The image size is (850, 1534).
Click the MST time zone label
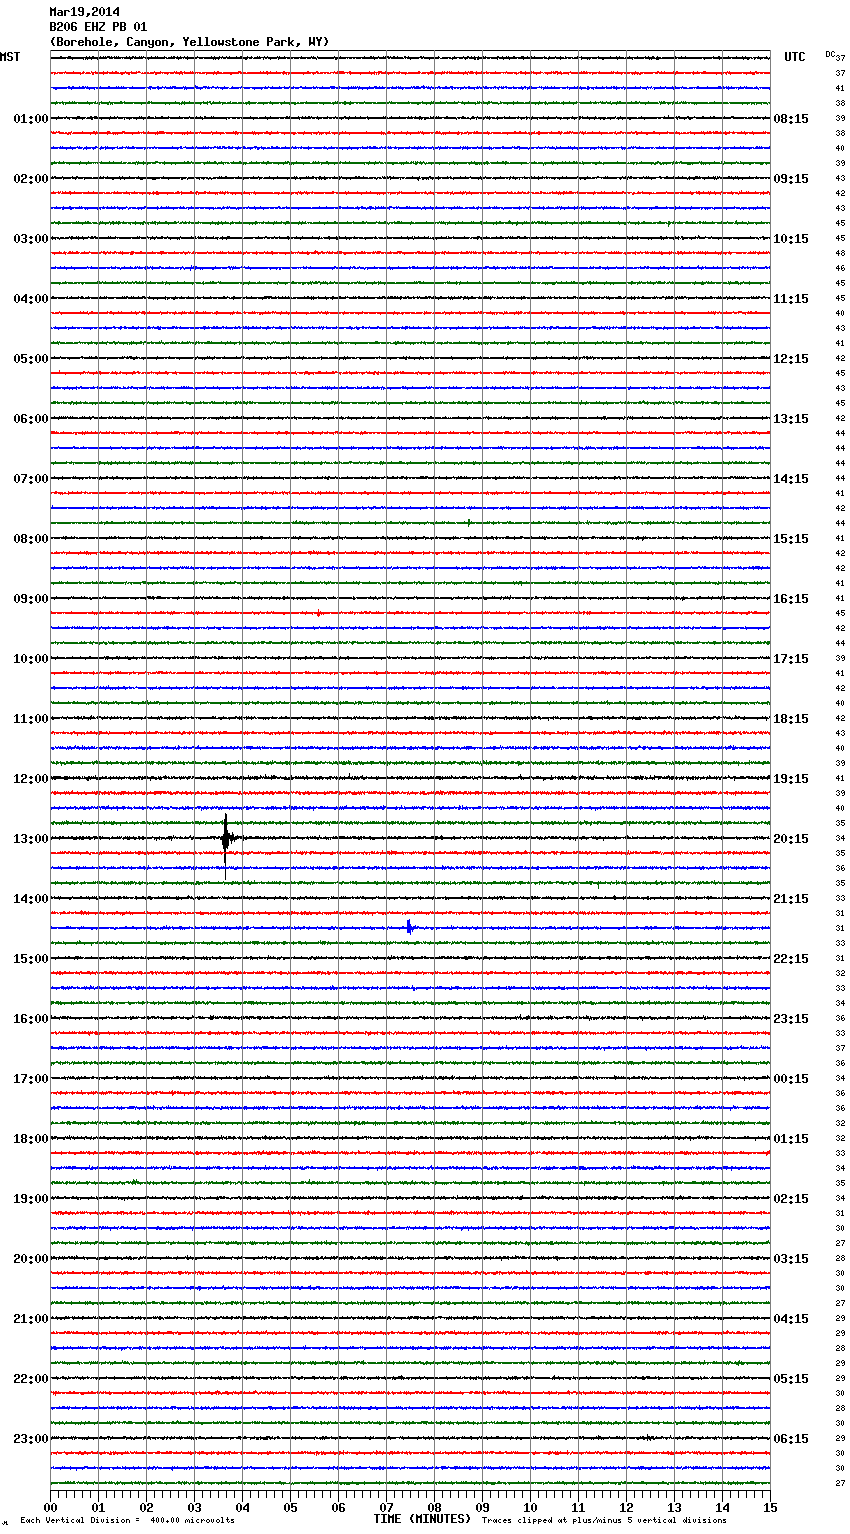click(x=10, y=57)
